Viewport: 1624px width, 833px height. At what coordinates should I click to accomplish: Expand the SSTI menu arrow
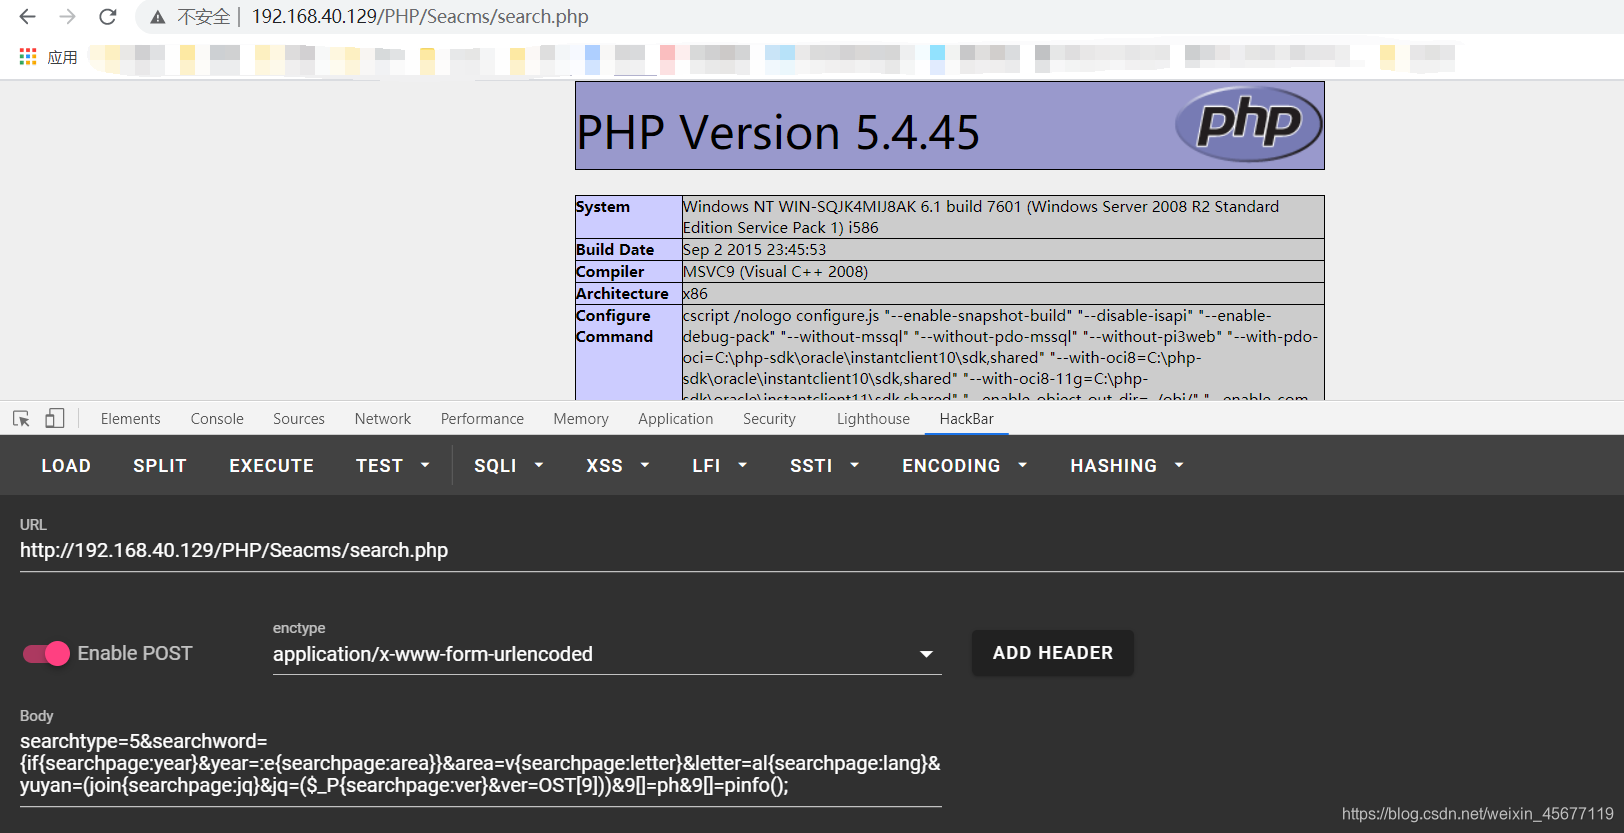click(855, 465)
